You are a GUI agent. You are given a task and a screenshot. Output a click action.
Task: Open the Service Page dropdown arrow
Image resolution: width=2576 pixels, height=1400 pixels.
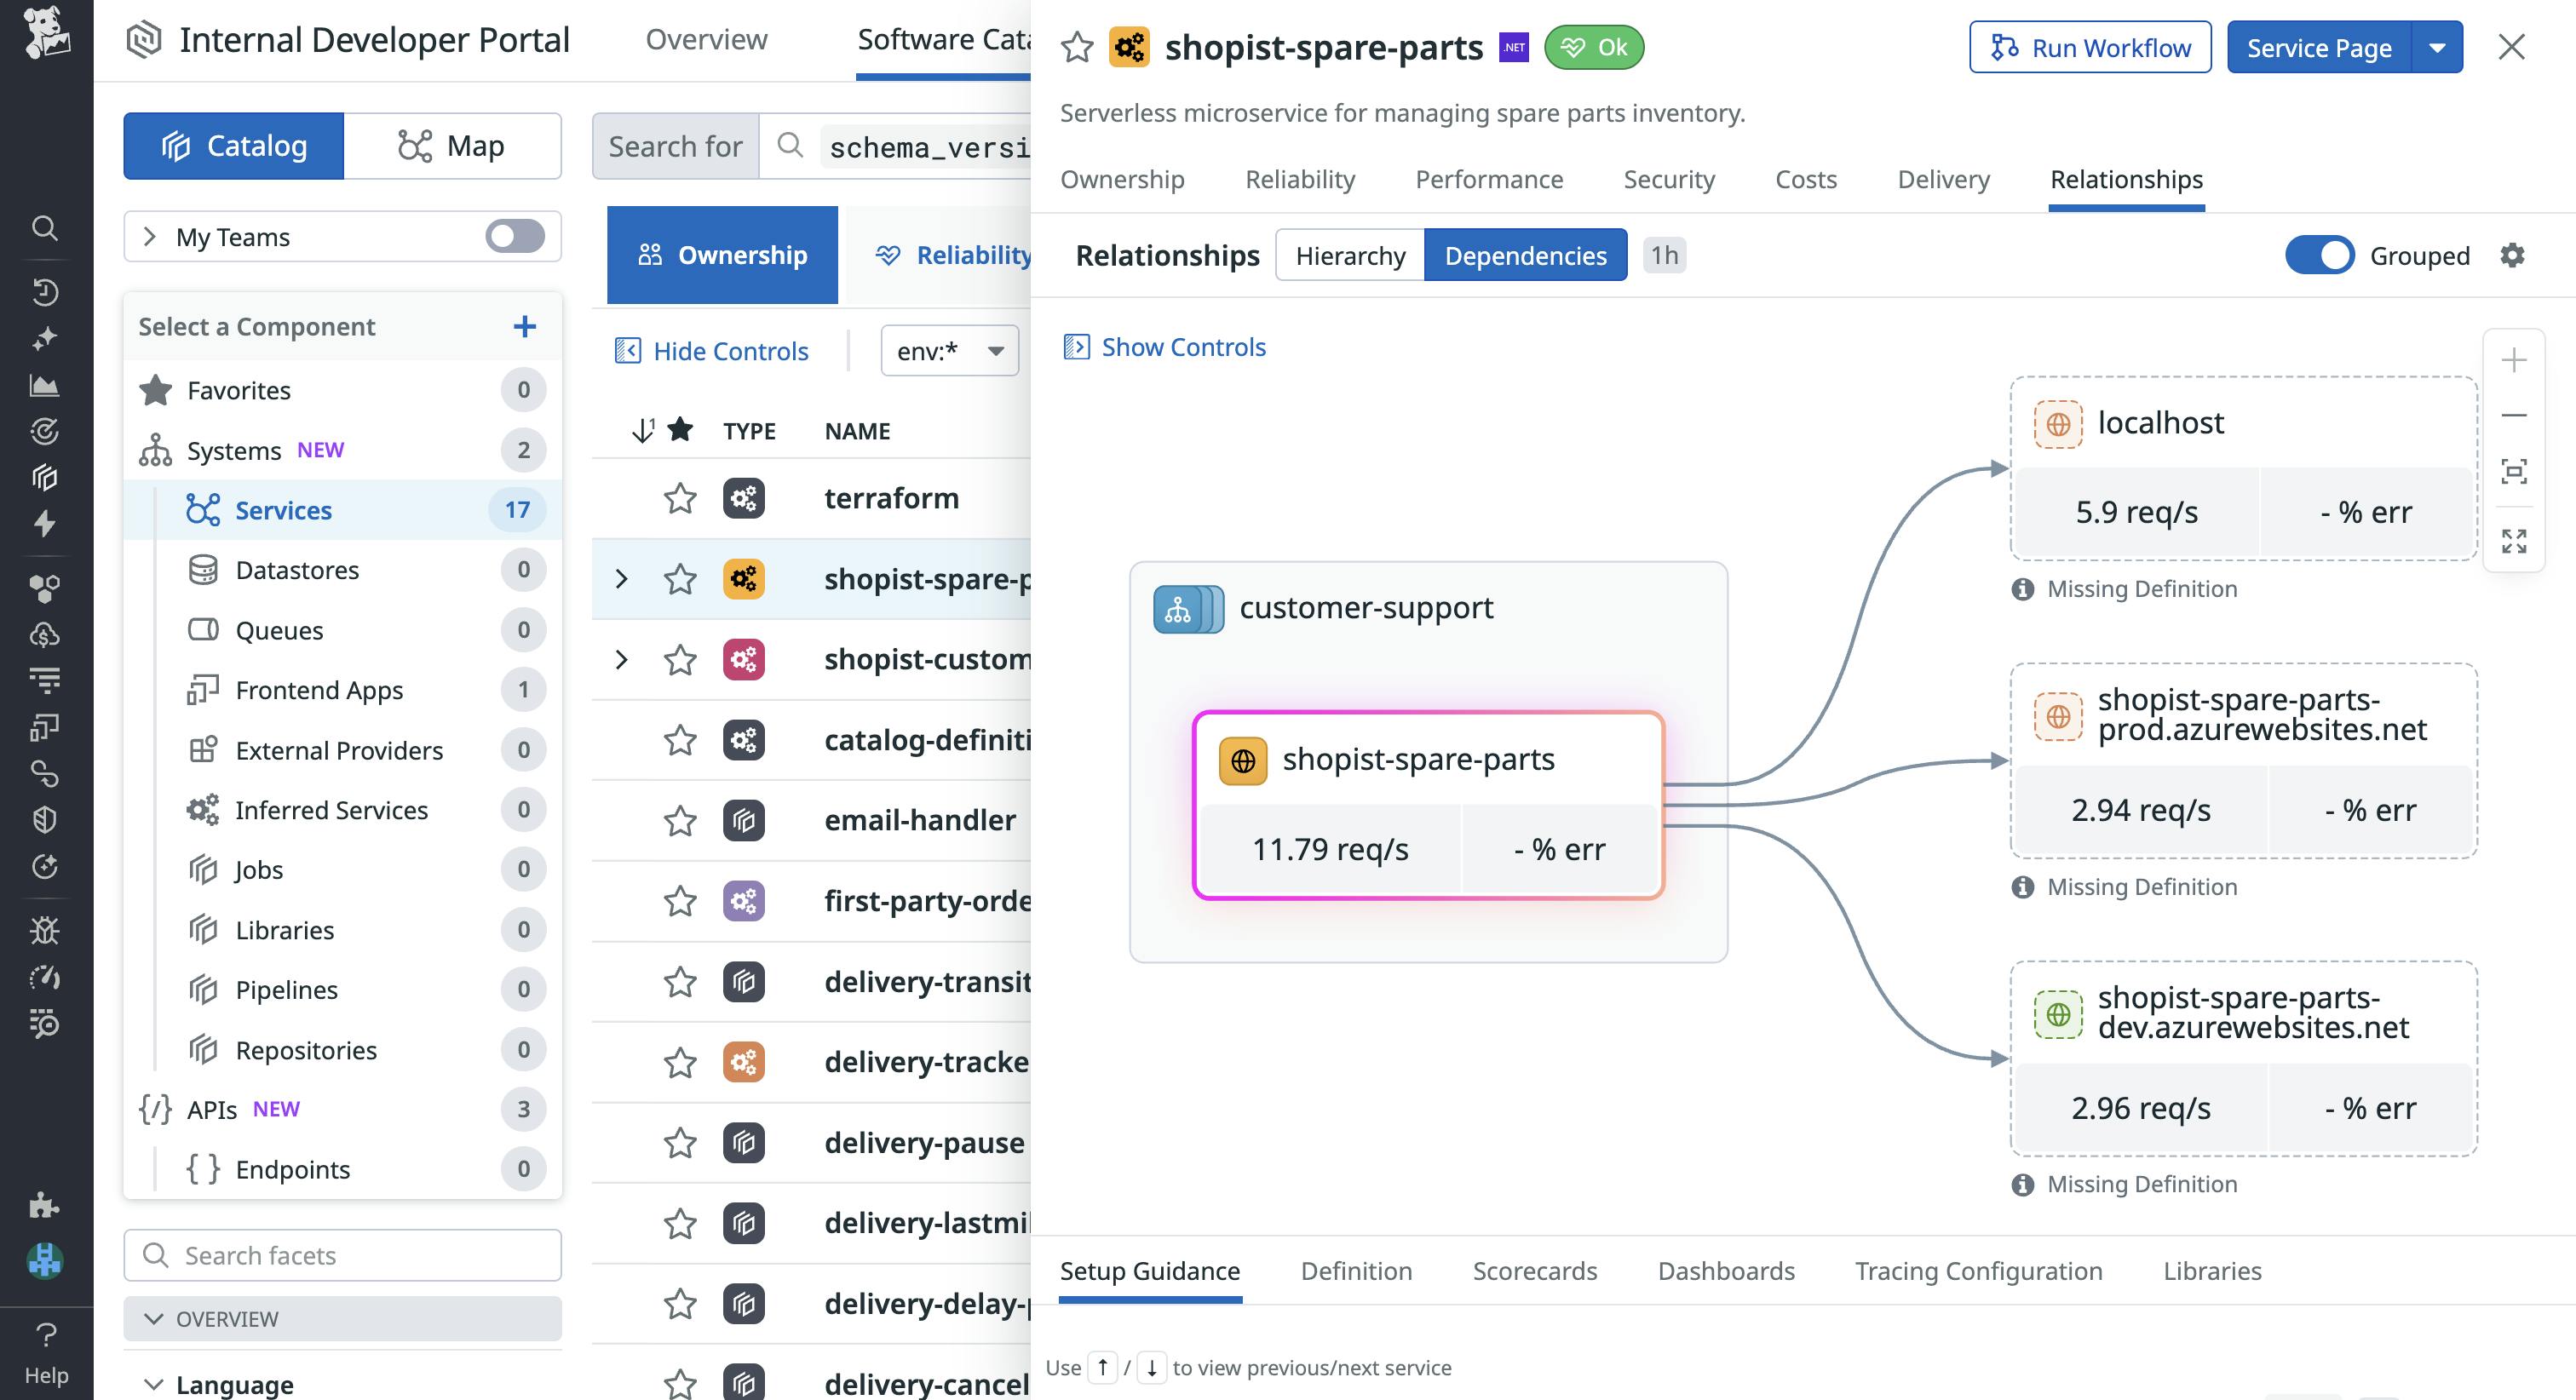(x=2440, y=46)
